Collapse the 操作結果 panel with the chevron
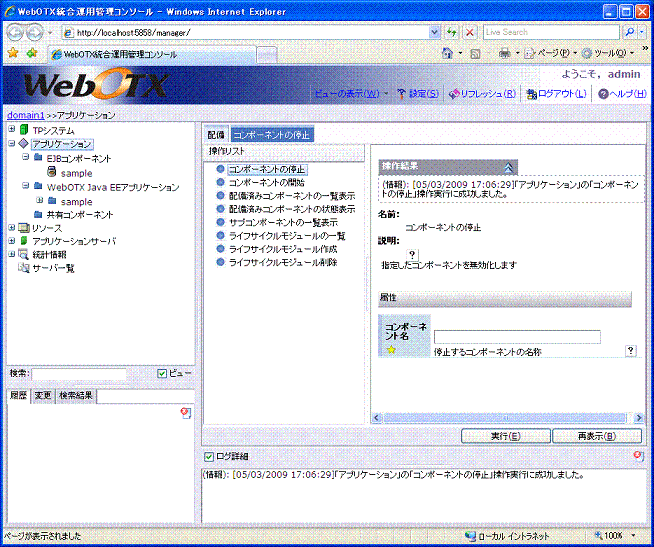Image resolution: width=654 pixels, height=547 pixels. (509, 168)
